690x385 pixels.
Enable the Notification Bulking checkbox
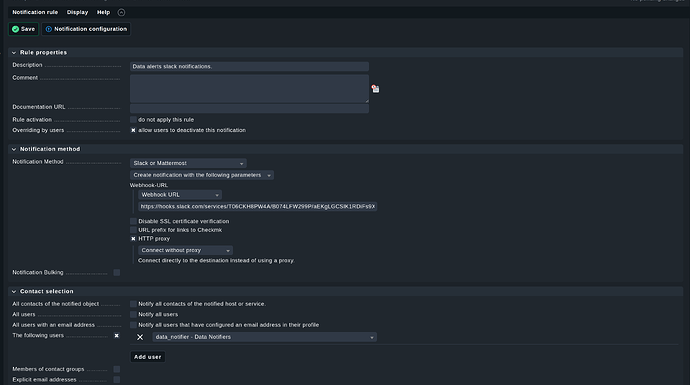tap(117, 273)
